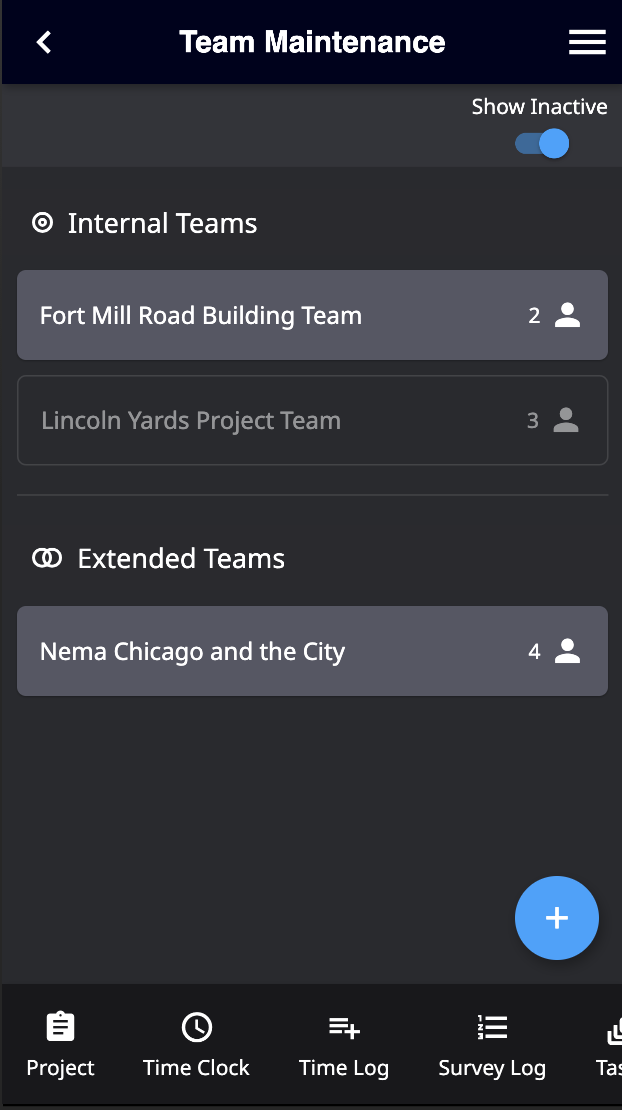
Task: Click the Team Maintenance title
Action: coord(312,42)
